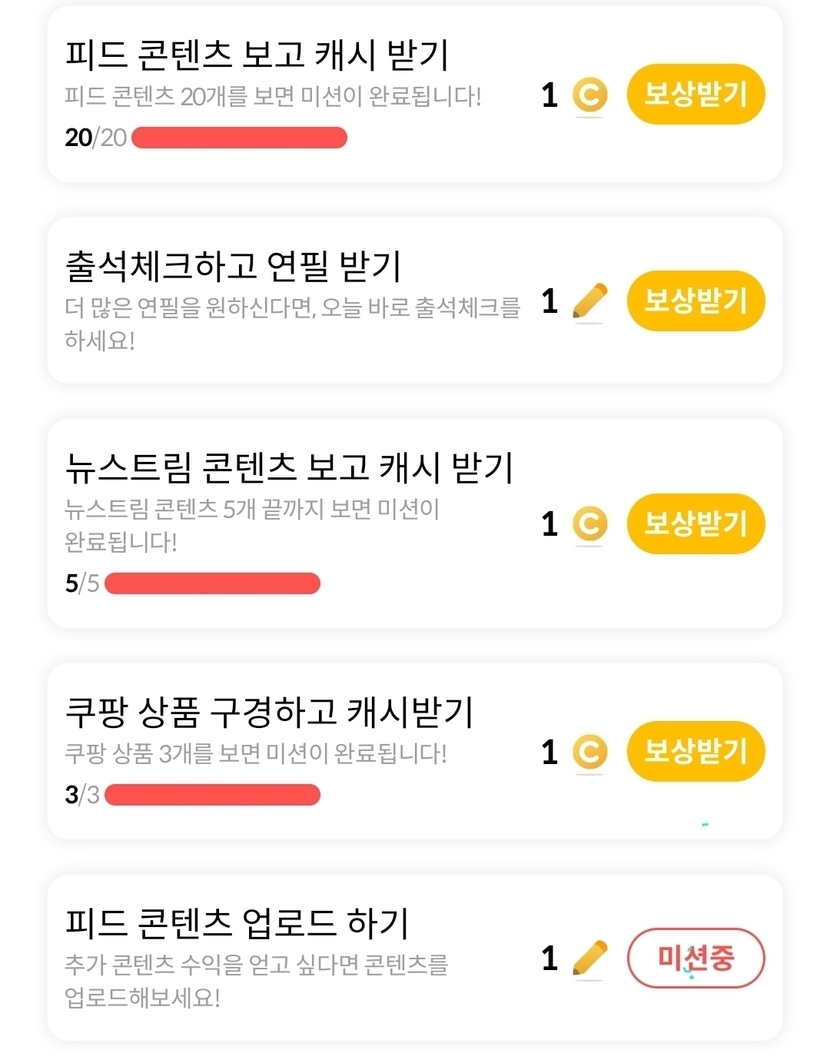Click the pencil icon for 피드 콘텐츠 업로드

(x=590, y=959)
